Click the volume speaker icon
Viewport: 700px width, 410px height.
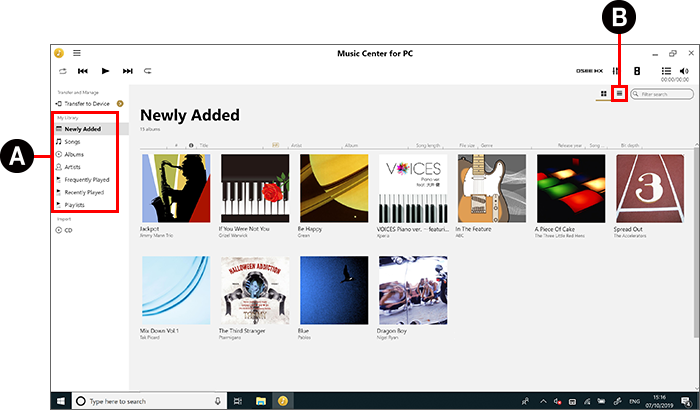point(683,71)
